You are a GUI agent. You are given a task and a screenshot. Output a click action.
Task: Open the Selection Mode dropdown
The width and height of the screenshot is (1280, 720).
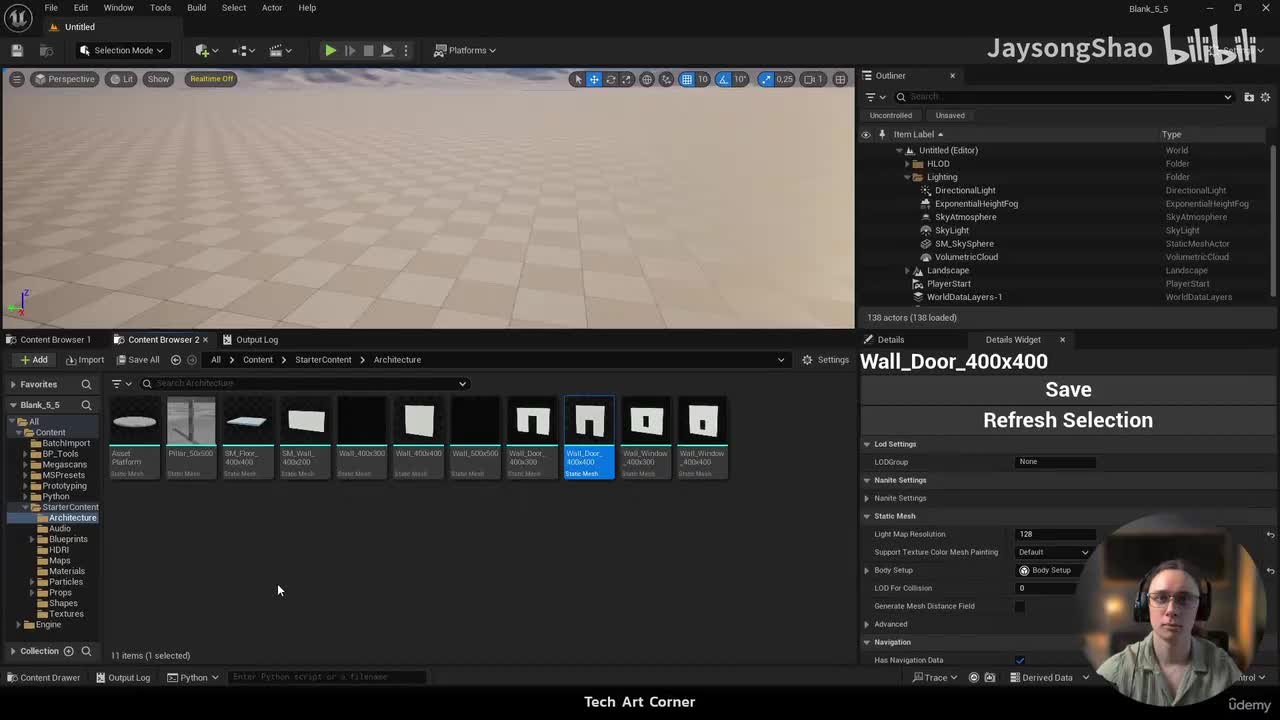[121, 50]
